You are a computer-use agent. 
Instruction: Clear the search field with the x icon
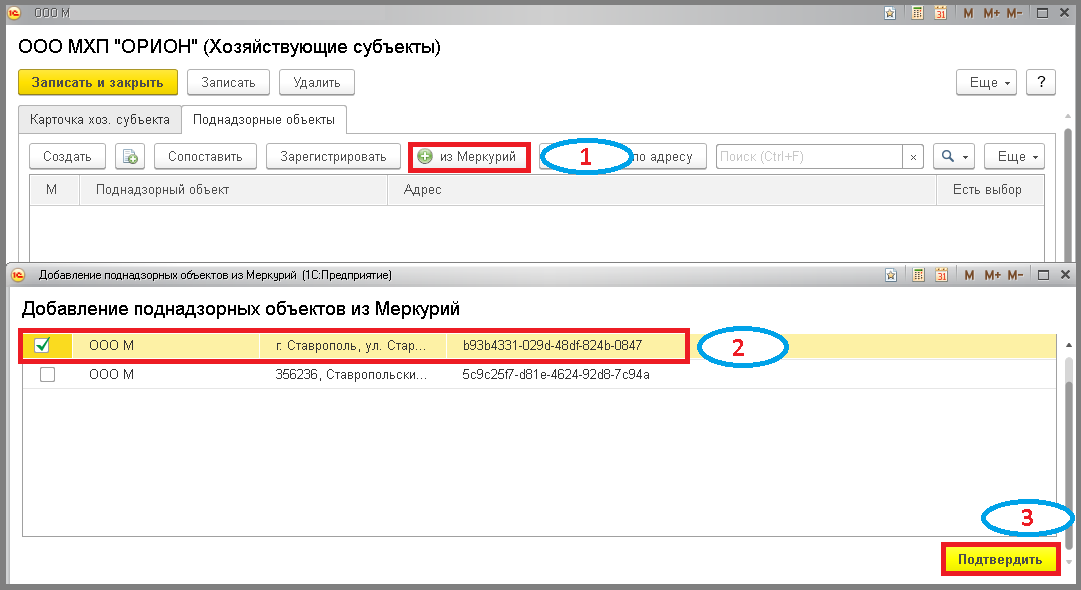[913, 157]
